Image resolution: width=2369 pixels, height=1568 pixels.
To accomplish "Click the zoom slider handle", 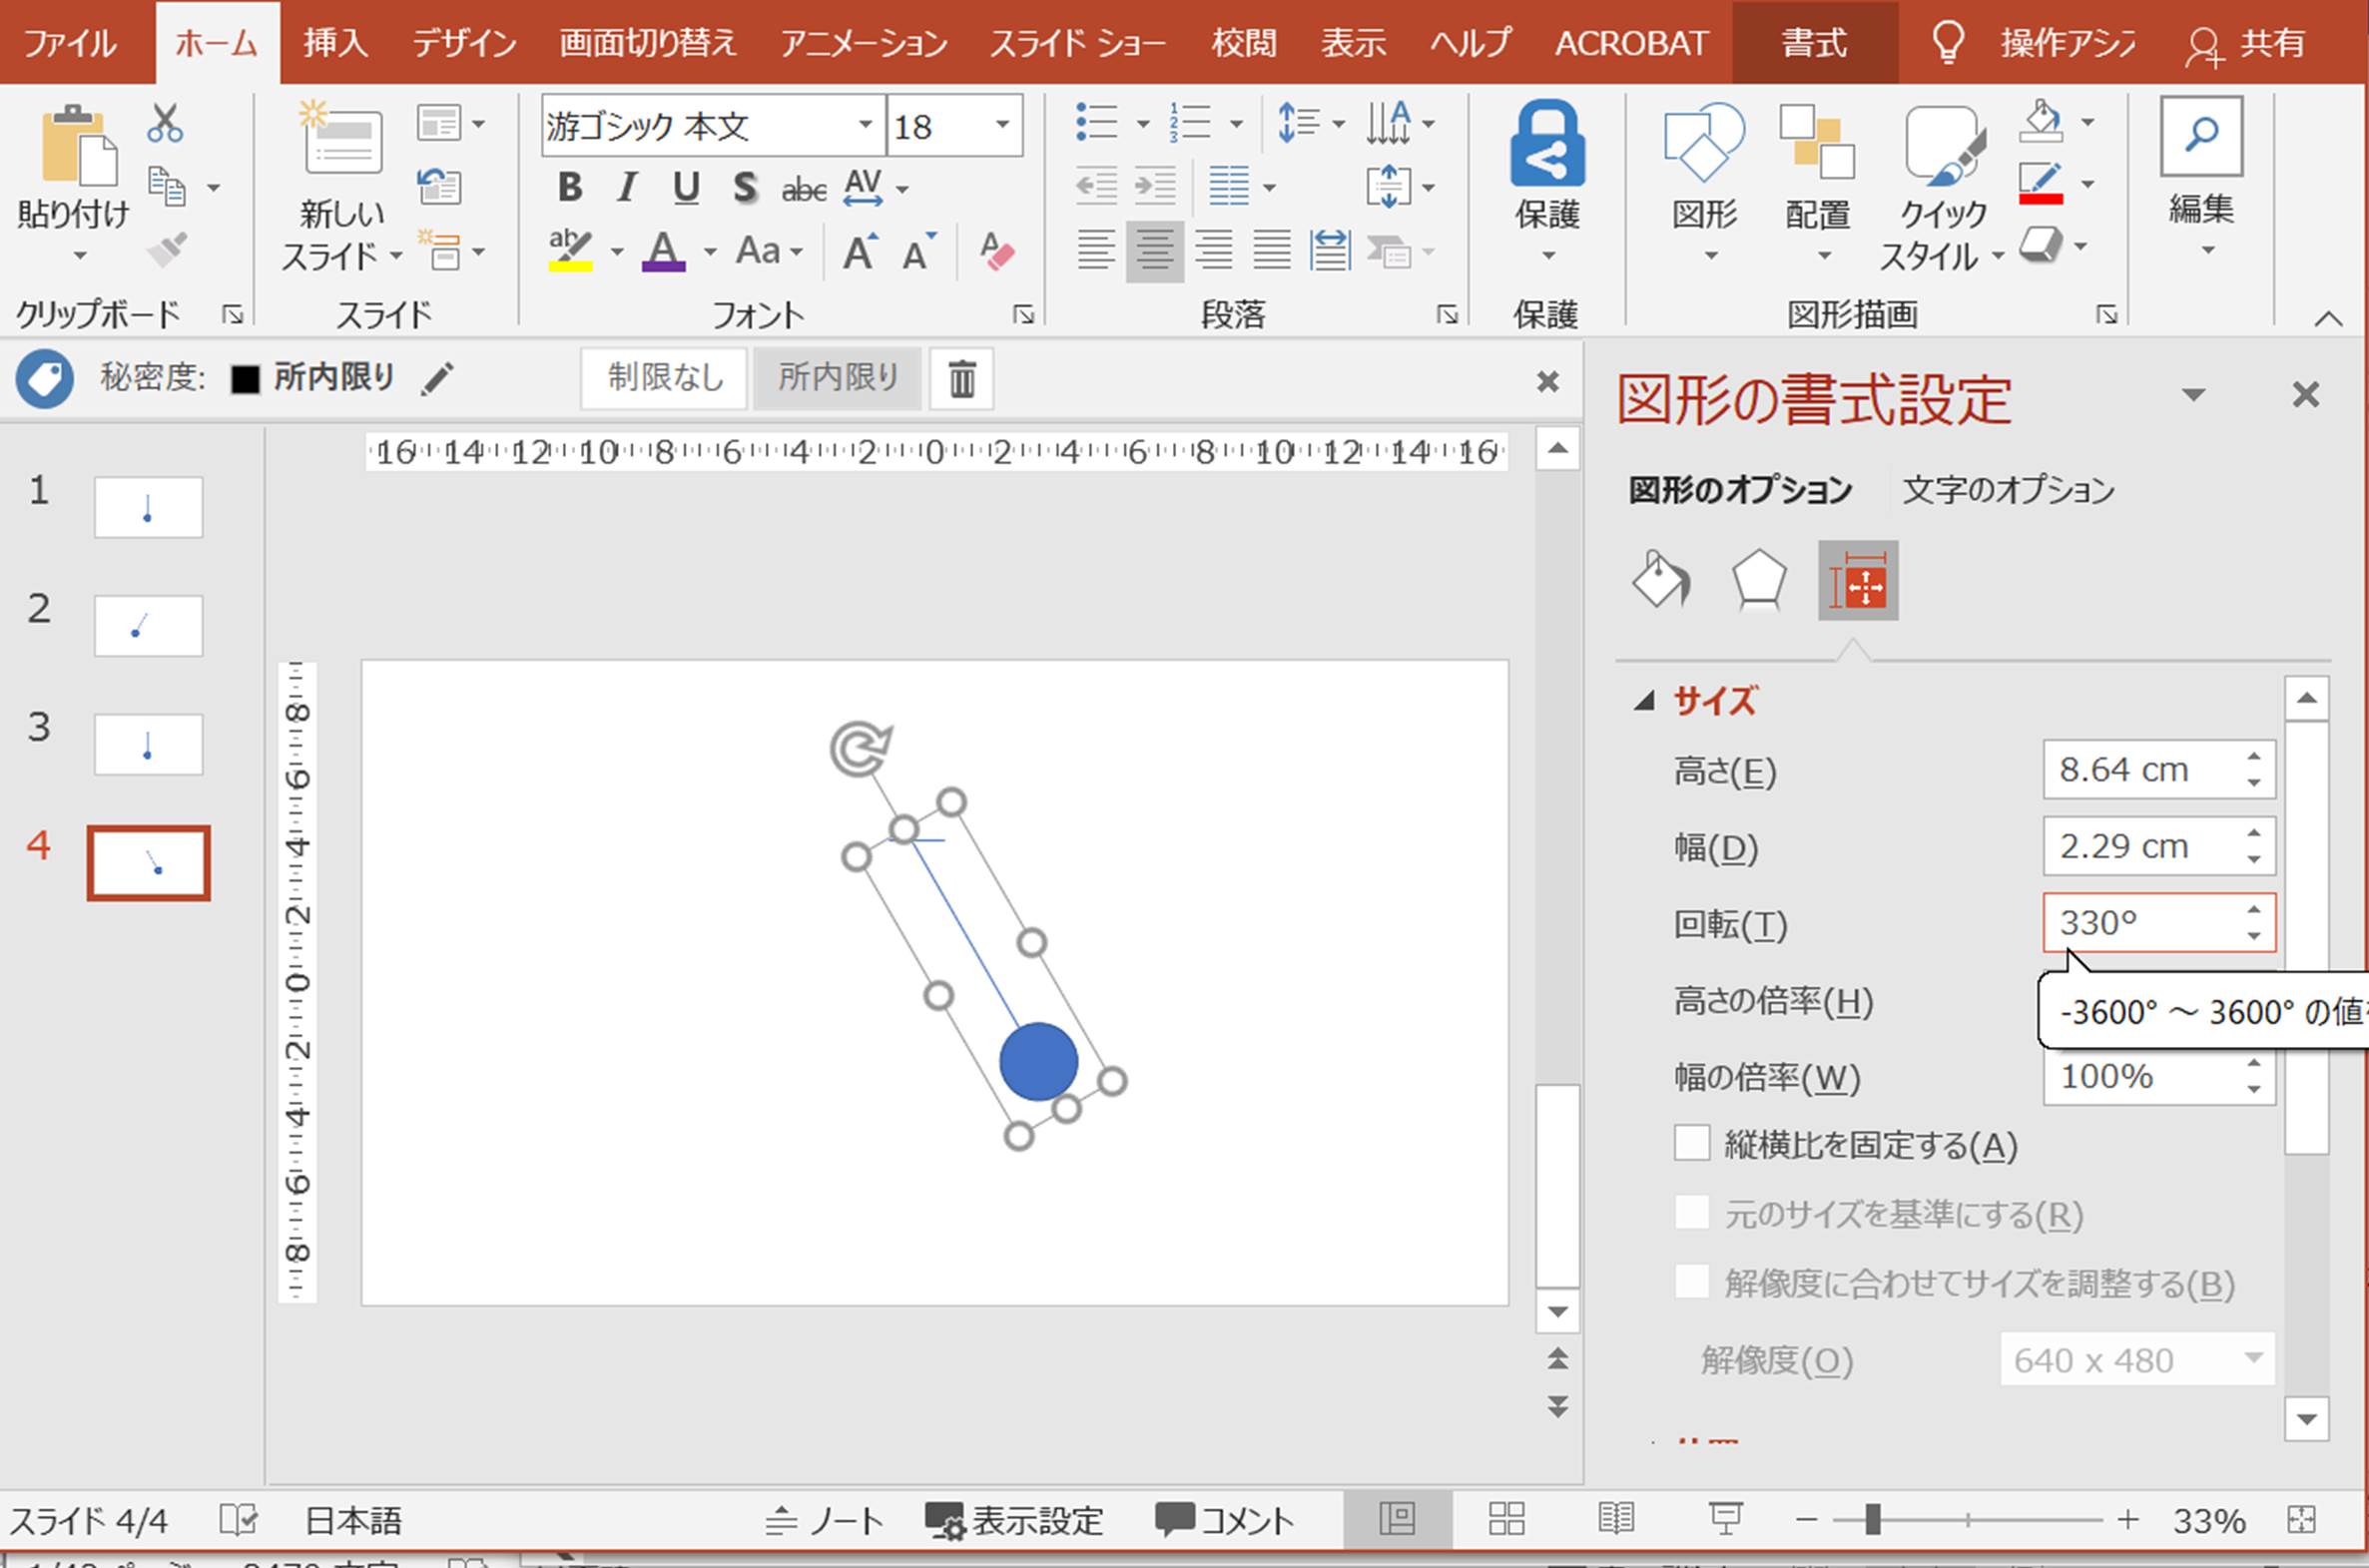I will pyautogui.click(x=1872, y=1520).
